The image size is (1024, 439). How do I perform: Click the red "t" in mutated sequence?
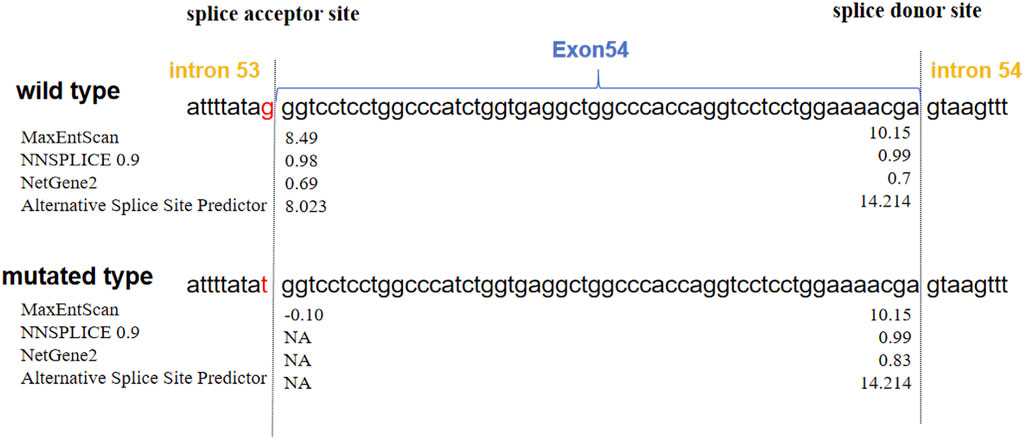pyautogui.click(x=264, y=286)
